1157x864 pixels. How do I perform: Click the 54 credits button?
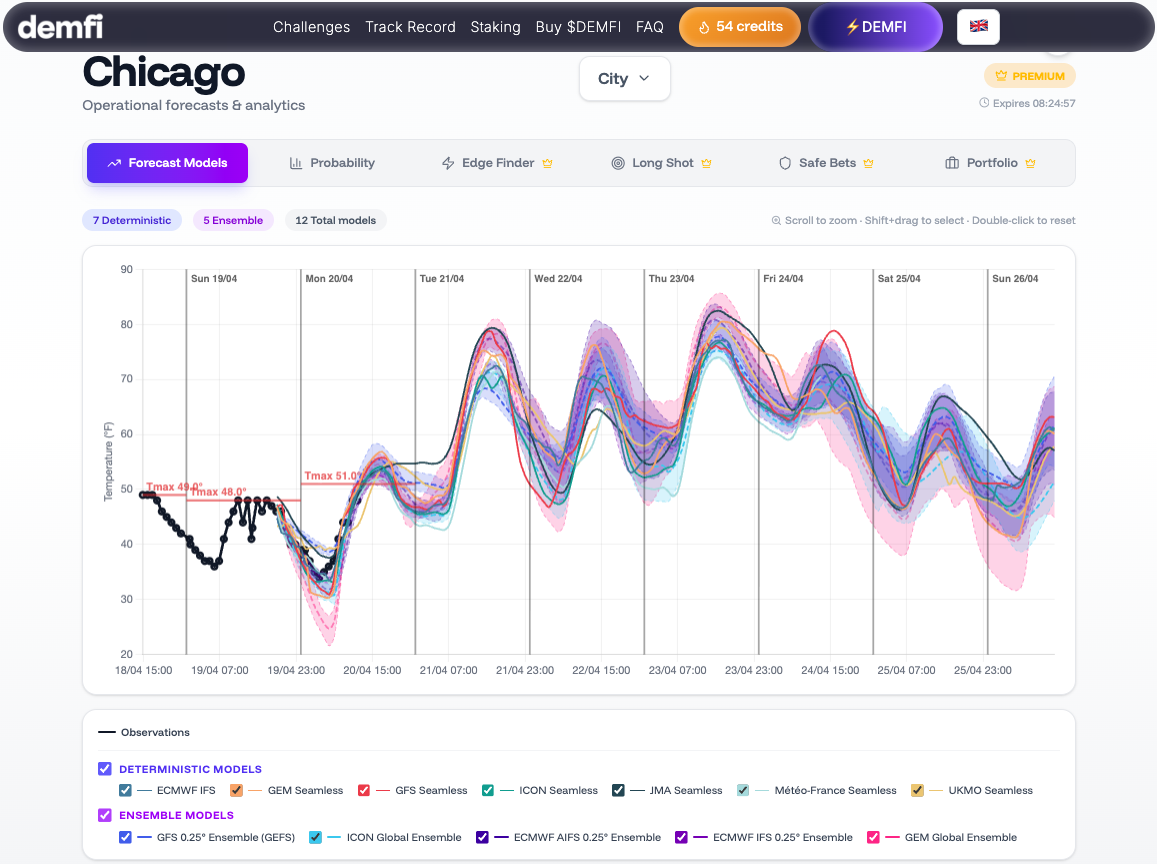pos(740,27)
